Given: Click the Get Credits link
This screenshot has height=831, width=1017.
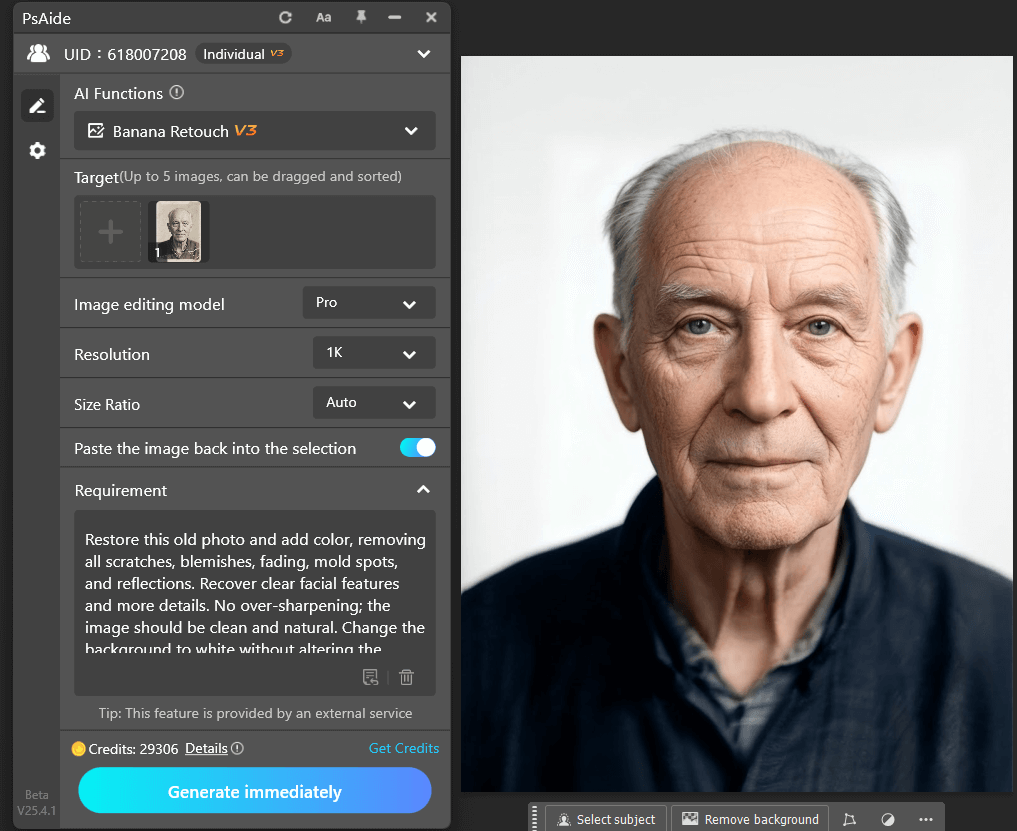Looking at the screenshot, I should tap(404, 748).
